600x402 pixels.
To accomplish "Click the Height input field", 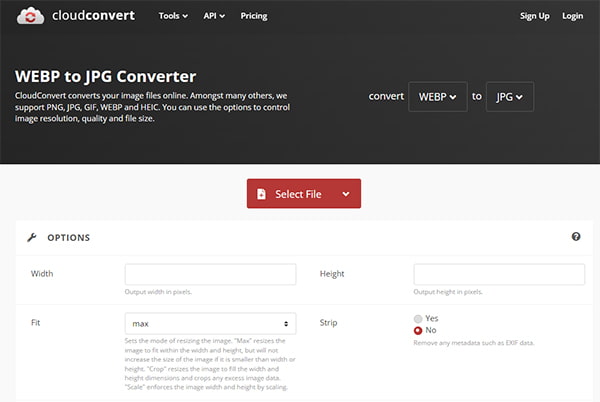I will coord(499,274).
